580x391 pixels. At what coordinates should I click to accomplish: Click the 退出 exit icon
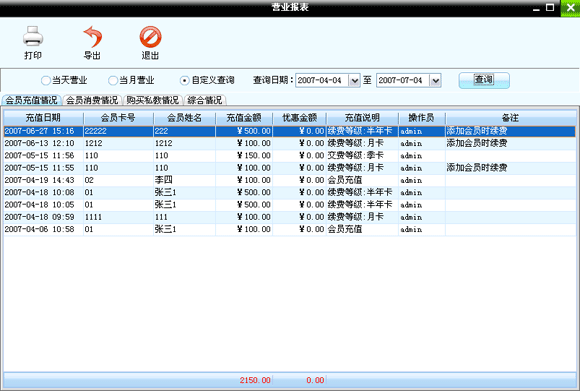coord(150,37)
